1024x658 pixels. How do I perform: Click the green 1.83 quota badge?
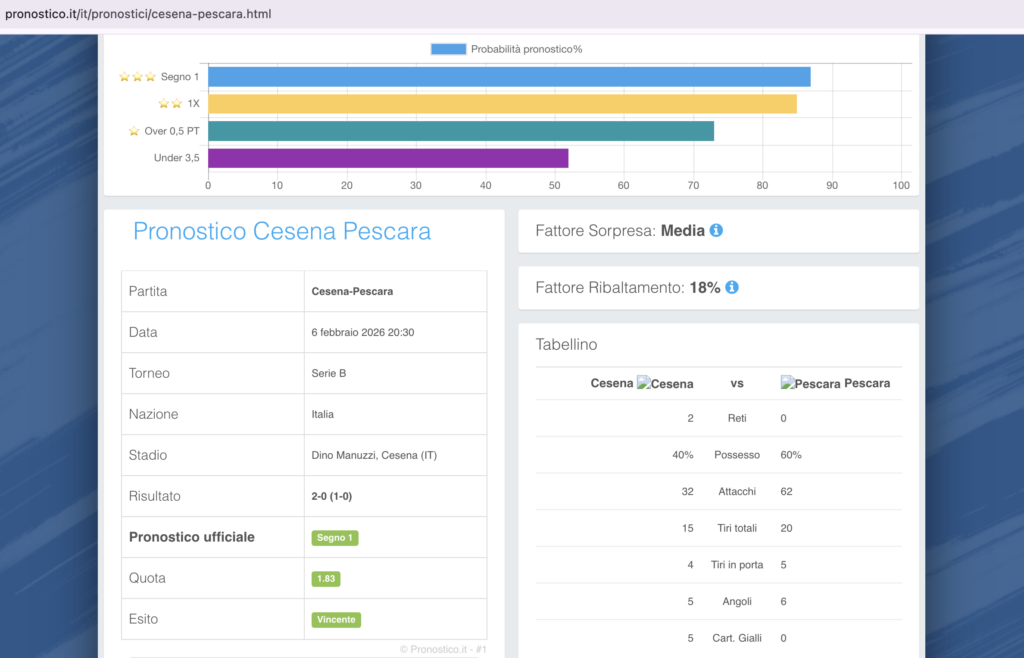[325, 579]
